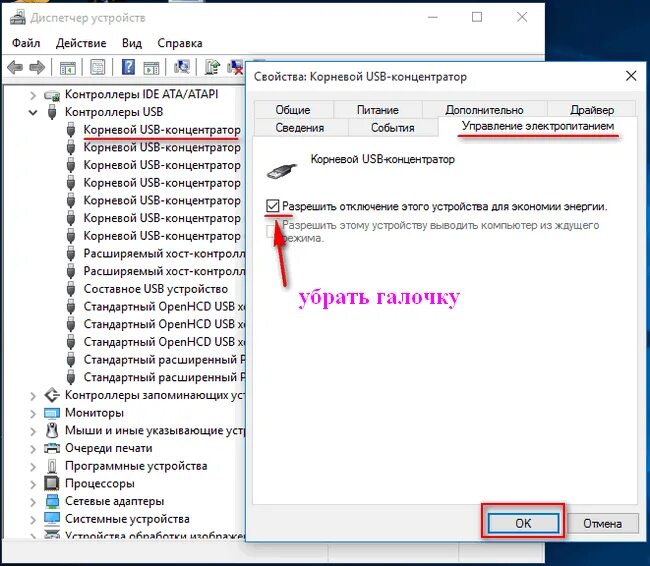Screen dimensions: 650x566
Task: Select the Контроллеры USB label
Action: [114, 112]
